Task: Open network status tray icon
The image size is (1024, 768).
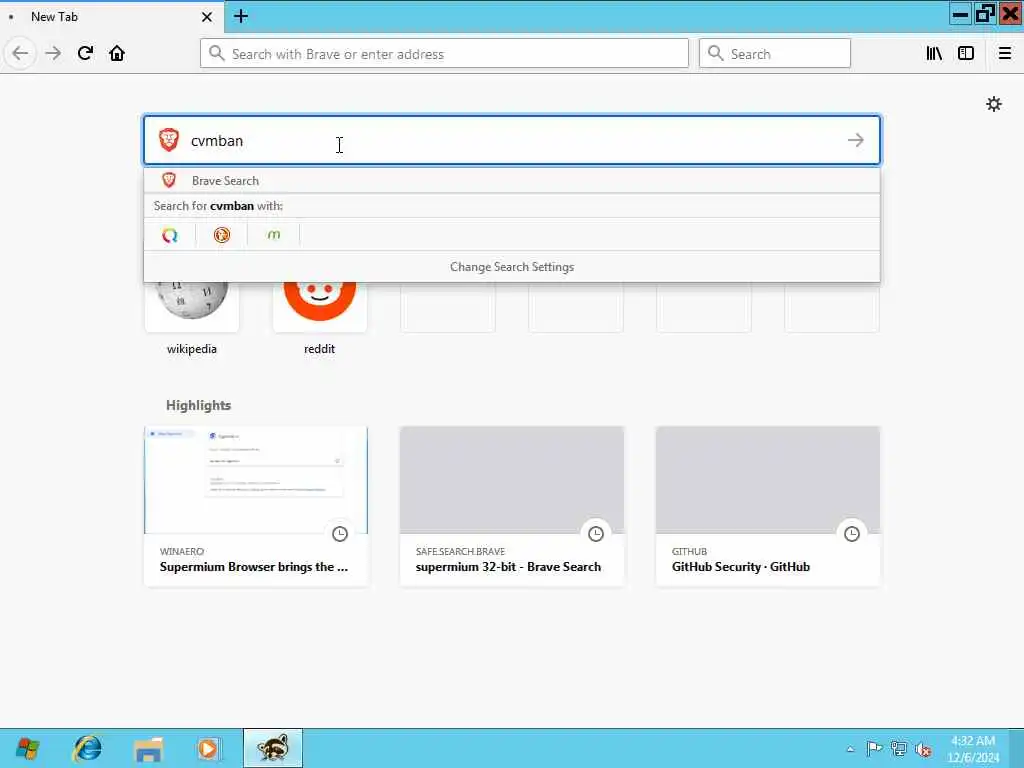Action: point(899,748)
